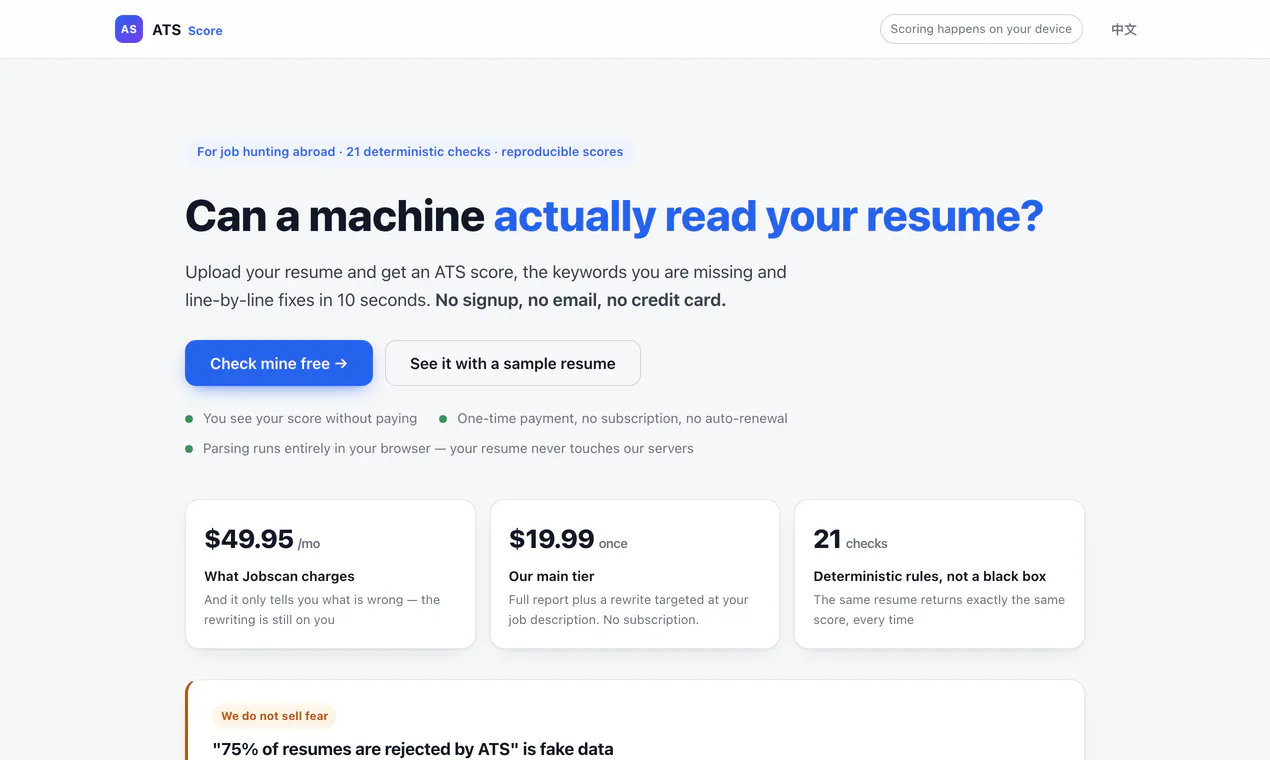This screenshot has height=760, width=1270.
Task: Click 'You see your score without paying'
Action: 310,418
